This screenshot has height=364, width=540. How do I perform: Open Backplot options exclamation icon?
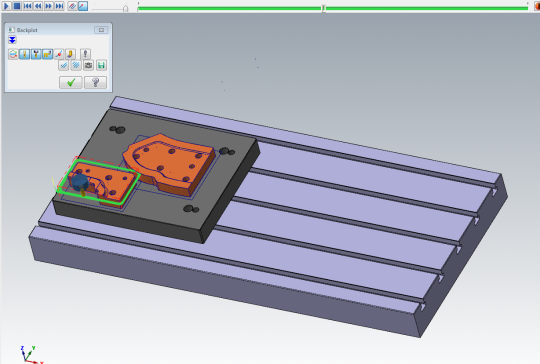85,54
